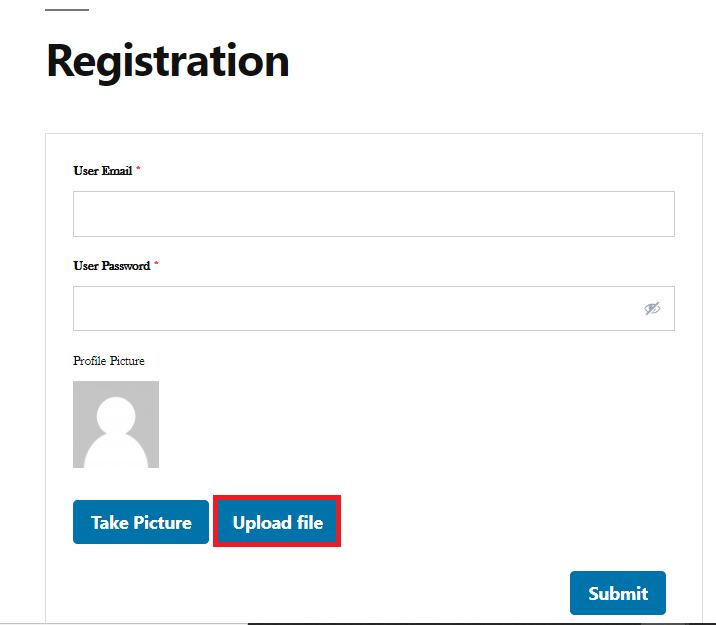716x625 pixels.
Task: Click the Upload file button
Action: tap(277, 522)
